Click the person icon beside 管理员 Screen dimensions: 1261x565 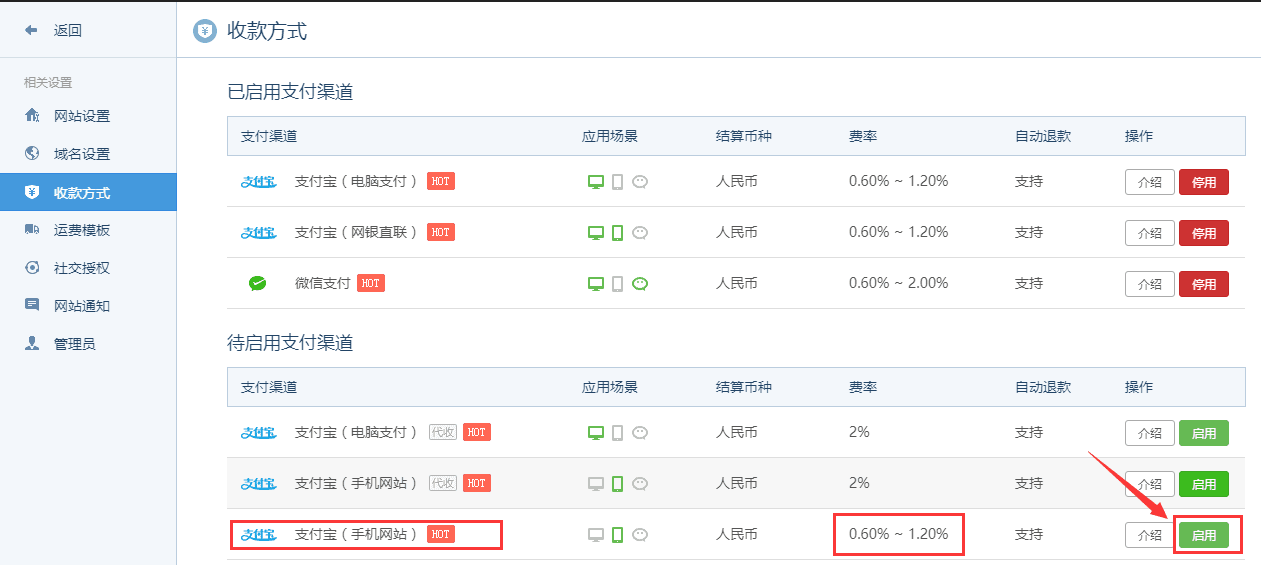[32, 343]
